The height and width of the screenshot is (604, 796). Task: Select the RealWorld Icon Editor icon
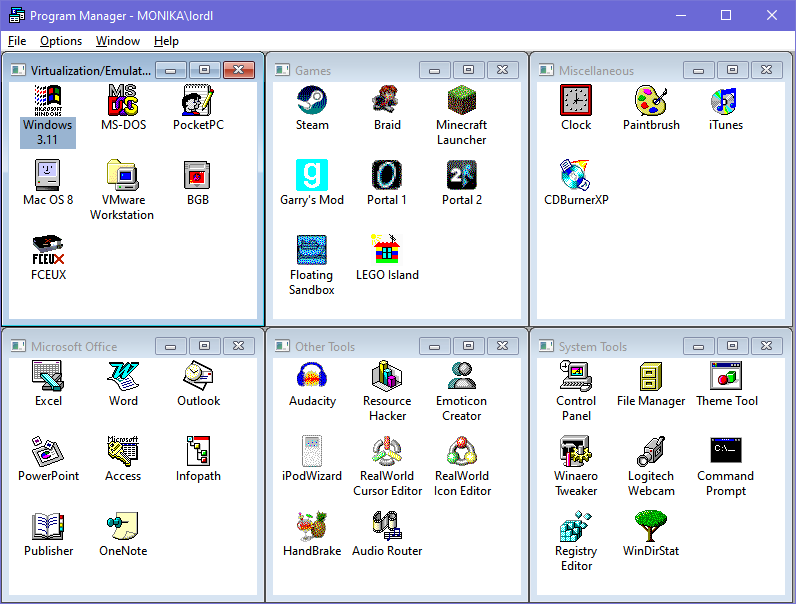point(461,451)
